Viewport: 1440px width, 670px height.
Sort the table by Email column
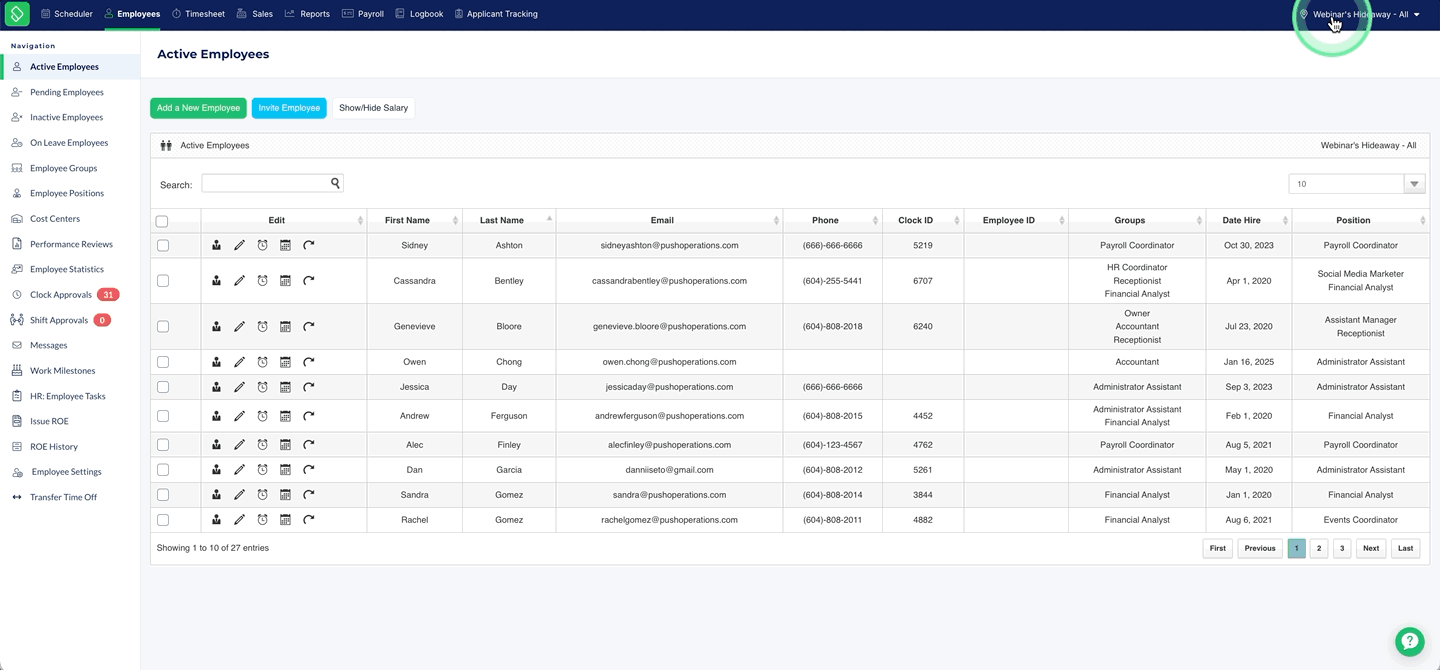[669, 220]
